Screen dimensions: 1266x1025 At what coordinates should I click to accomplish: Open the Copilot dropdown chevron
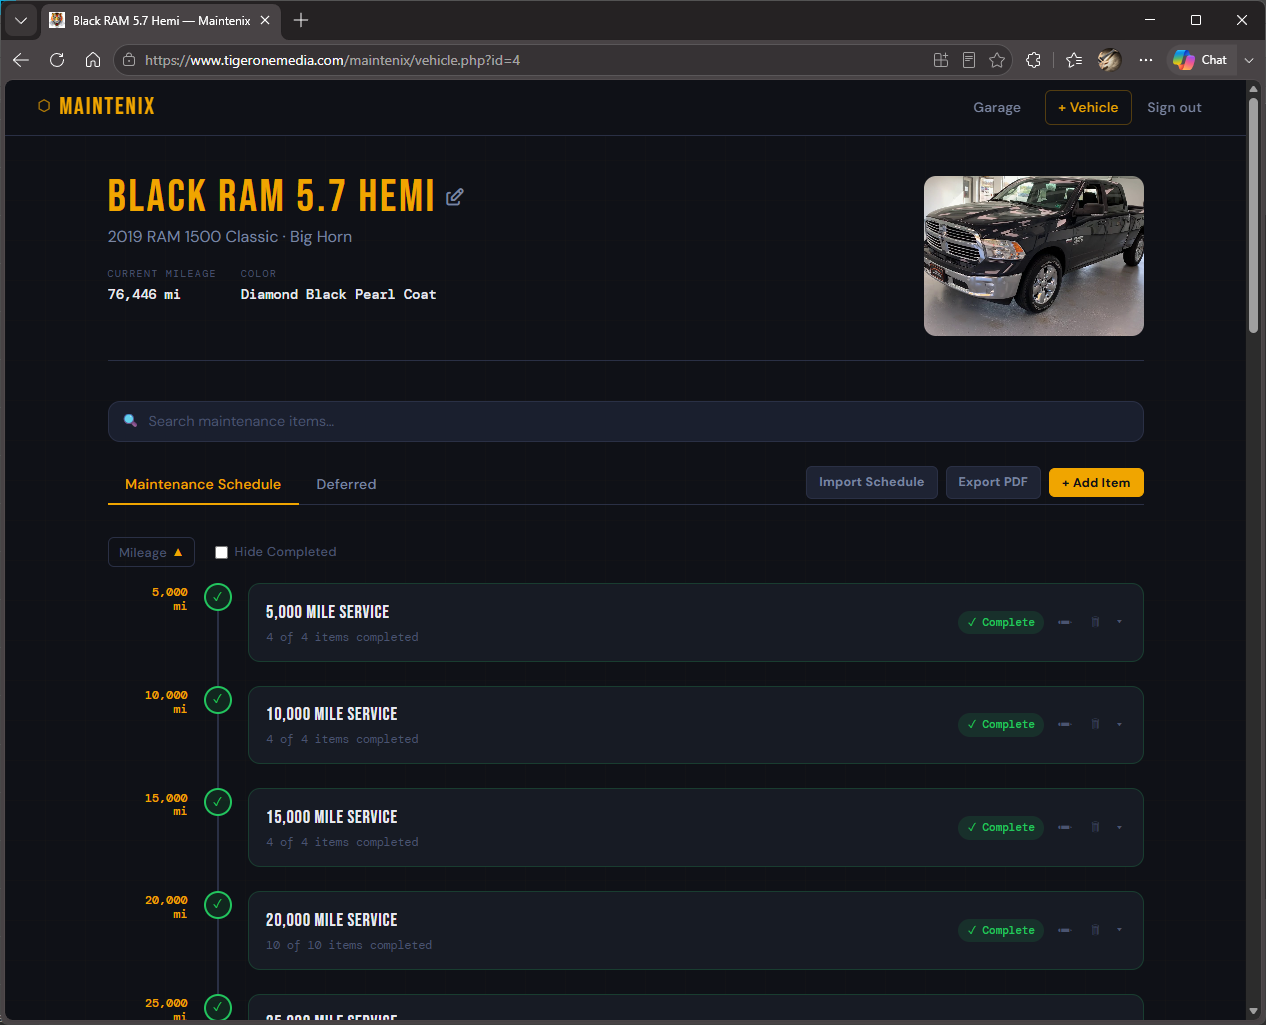click(1249, 60)
